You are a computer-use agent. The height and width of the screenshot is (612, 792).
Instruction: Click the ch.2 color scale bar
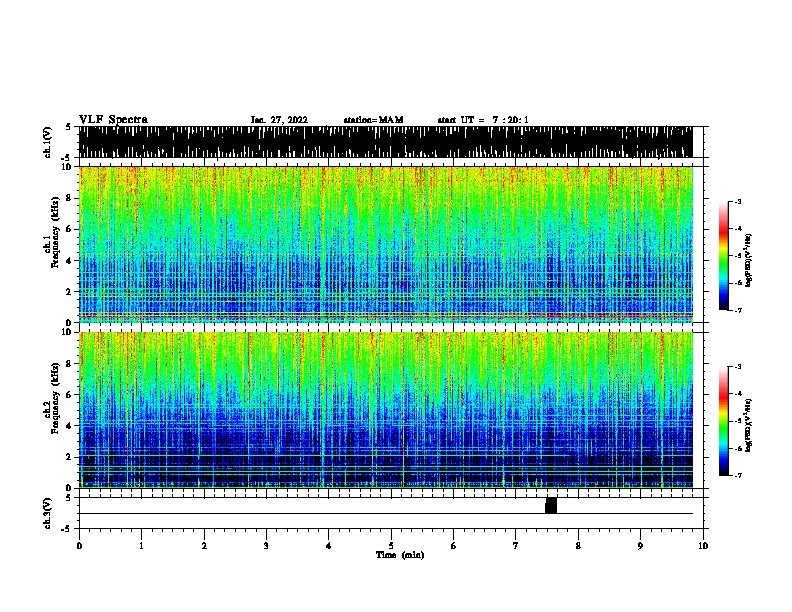724,421
